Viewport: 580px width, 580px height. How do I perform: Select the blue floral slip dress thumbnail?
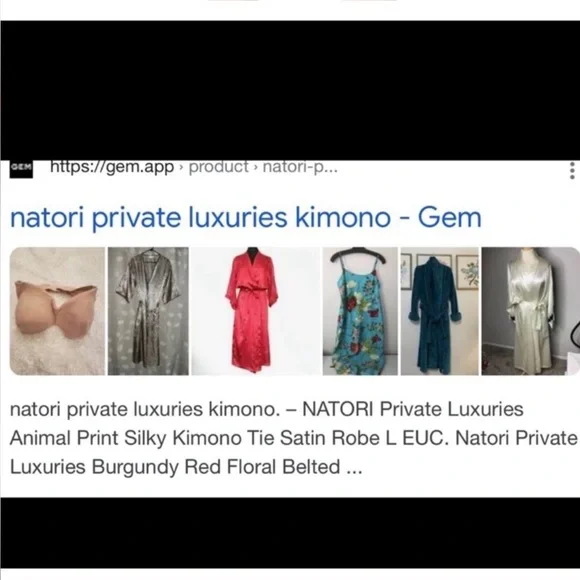tap(360, 311)
